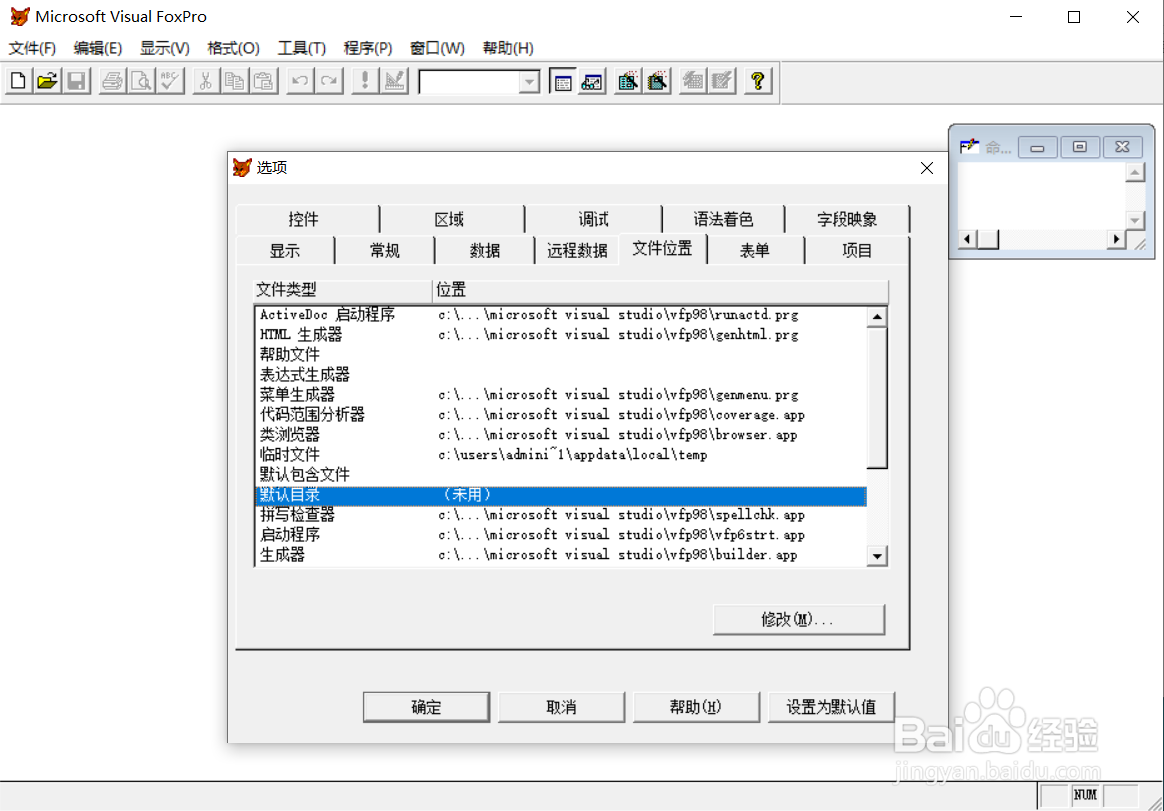Switch to the 常规 tab
Image resolution: width=1164 pixels, height=811 pixels.
(385, 250)
